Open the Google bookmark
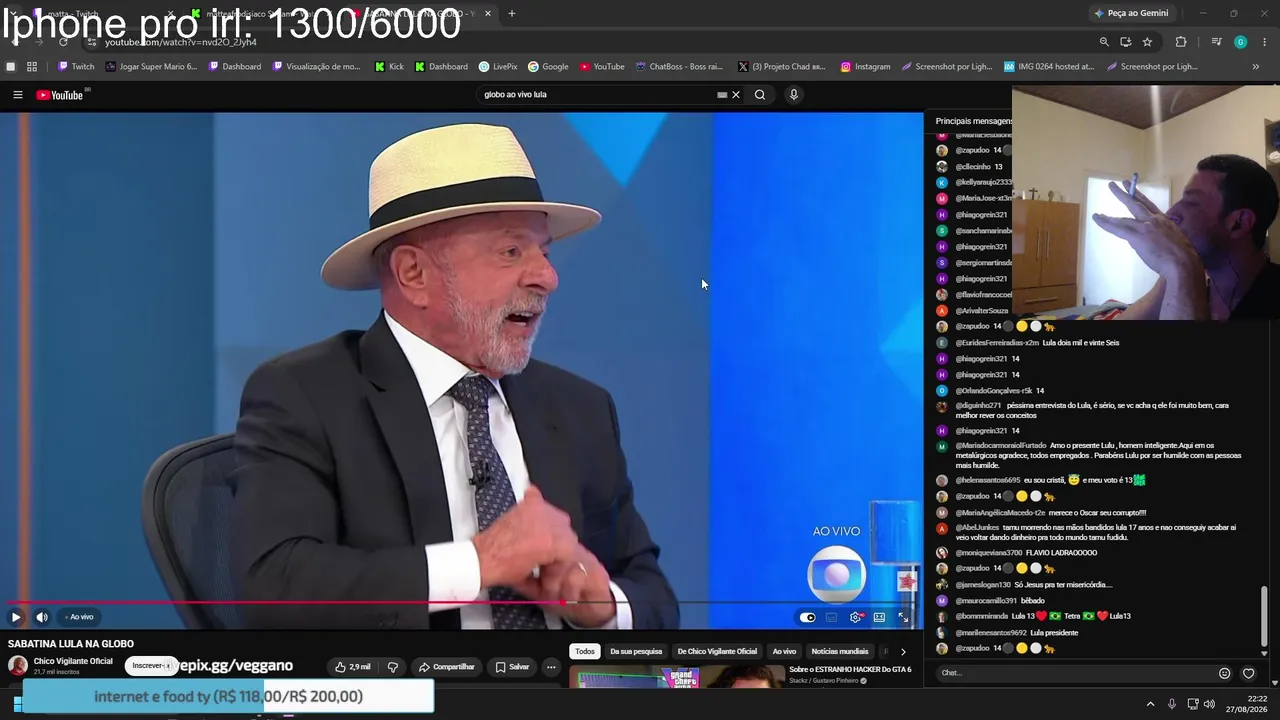 click(548, 67)
